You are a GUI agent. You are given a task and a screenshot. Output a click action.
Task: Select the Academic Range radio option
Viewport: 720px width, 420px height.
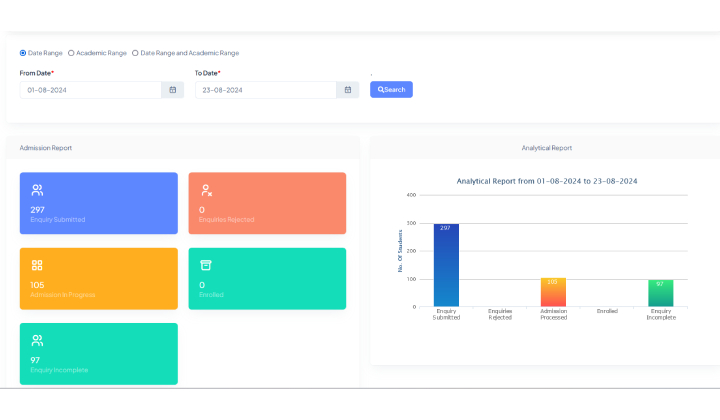(x=71, y=53)
